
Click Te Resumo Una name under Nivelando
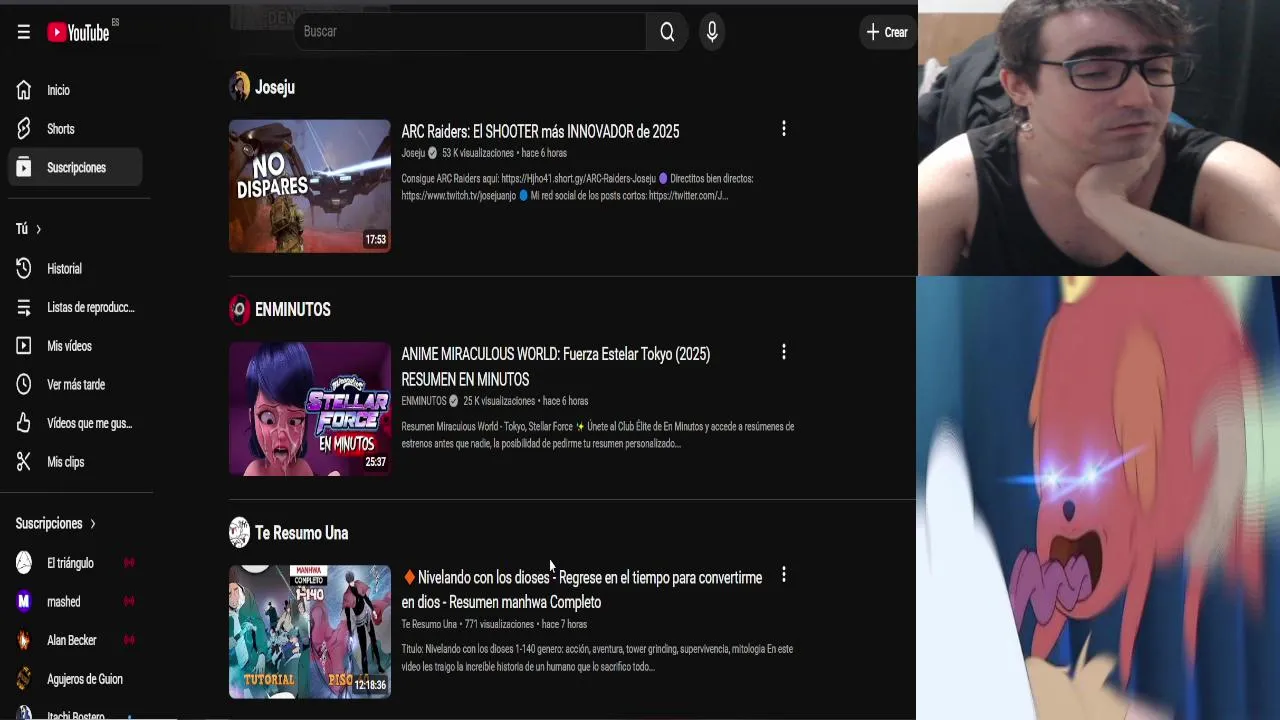click(x=429, y=624)
